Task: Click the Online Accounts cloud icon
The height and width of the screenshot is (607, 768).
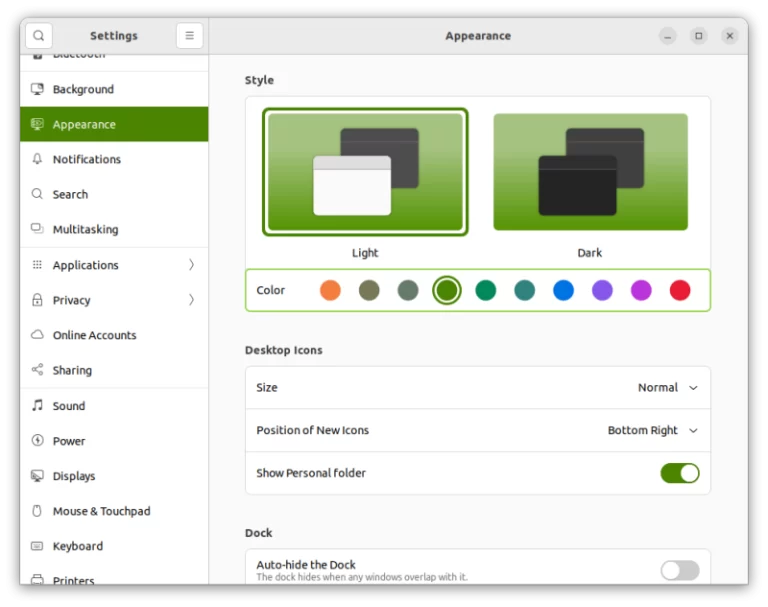Action: coord(37,335)
